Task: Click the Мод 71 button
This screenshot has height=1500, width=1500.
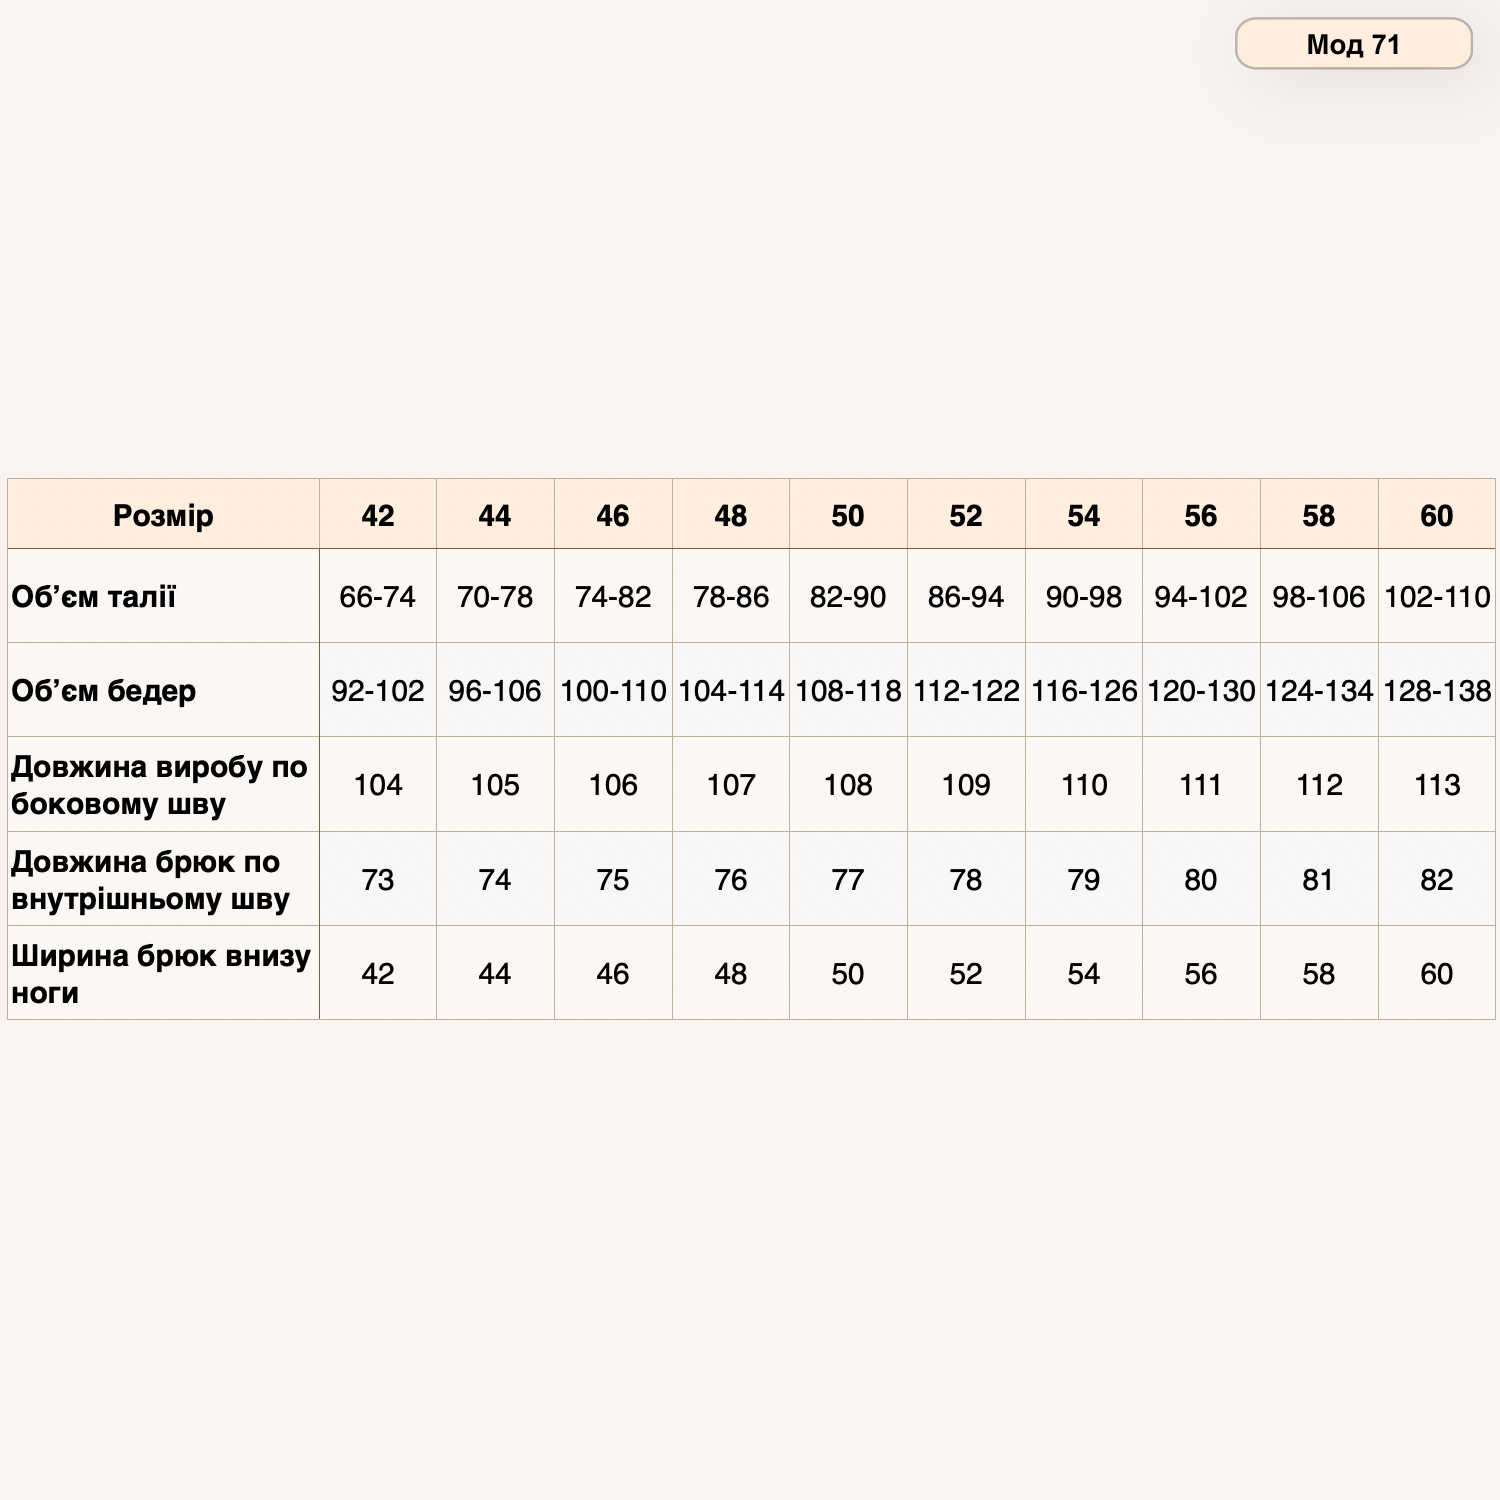Action: tap(1353, 44)
